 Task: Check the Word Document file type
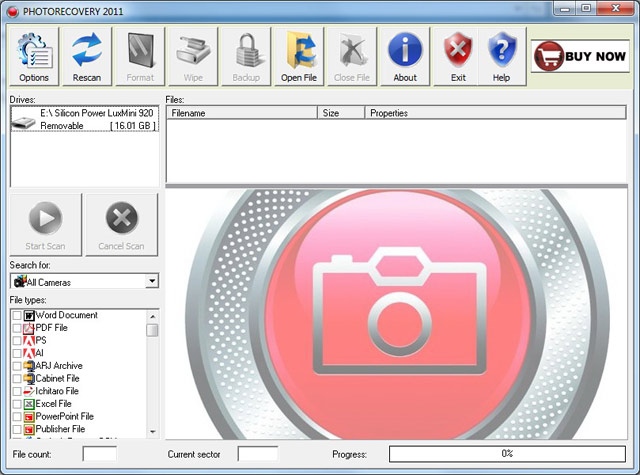tap(17, 315)
